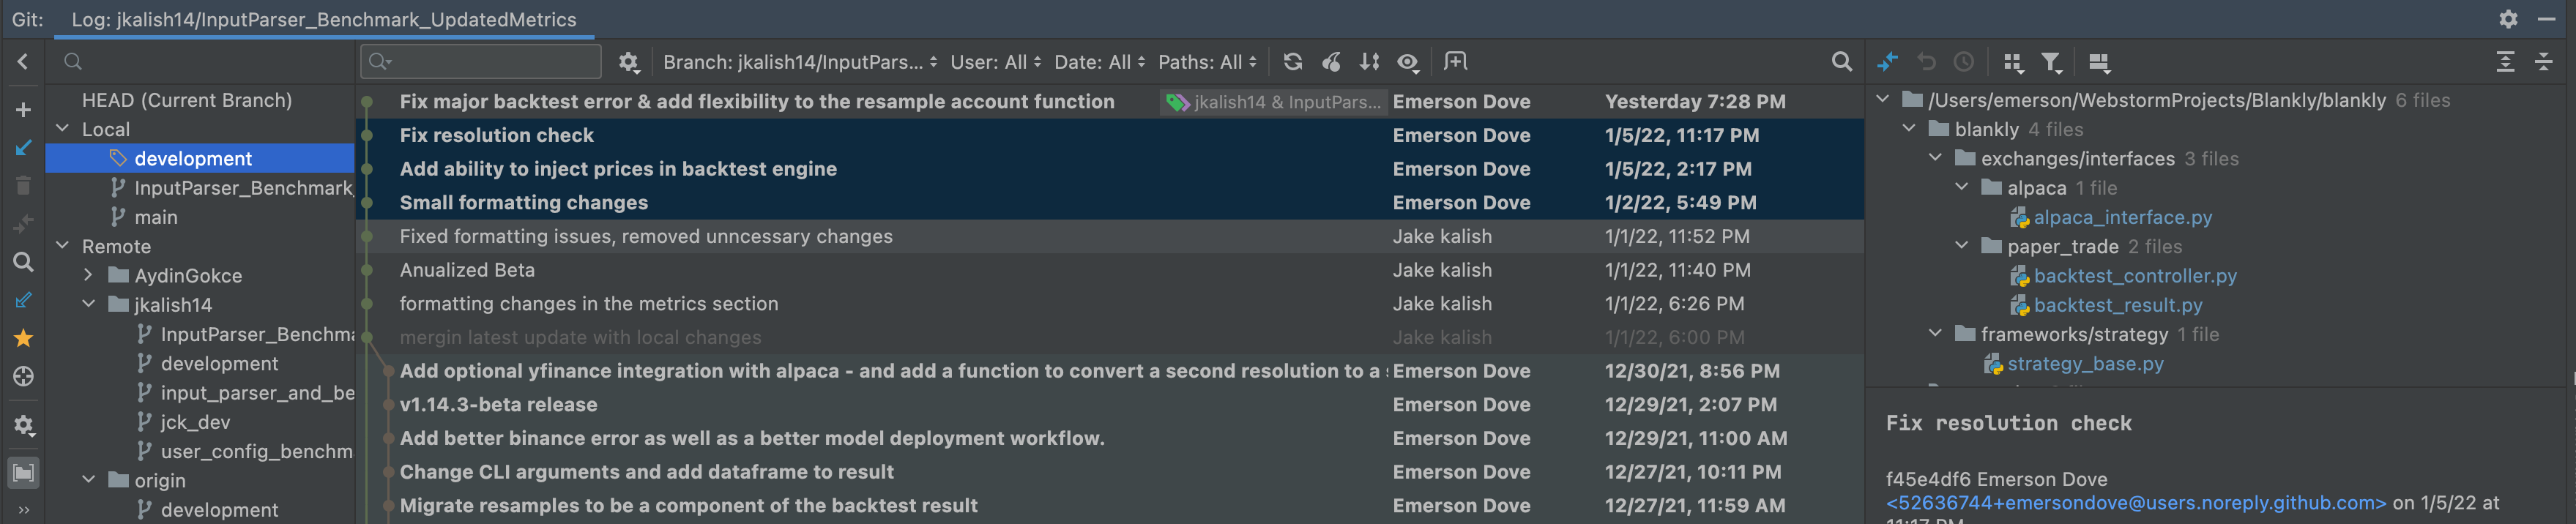The height and width of the screenshot is (524, 2576).
Task: Open the layout View Options icon
Action: click(x=2099, y=62)
